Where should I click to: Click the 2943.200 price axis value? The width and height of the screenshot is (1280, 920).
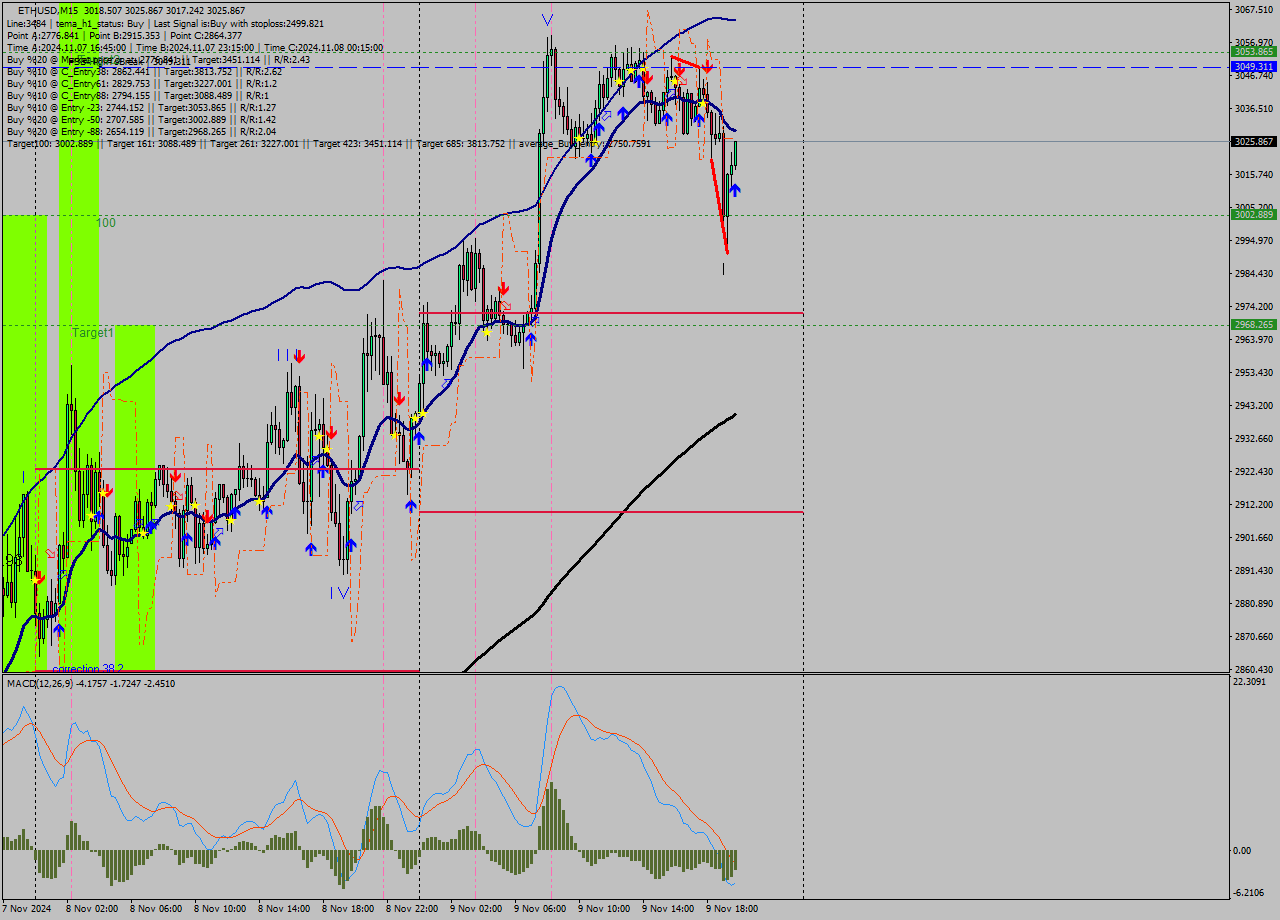click(x=1254, y=405)
